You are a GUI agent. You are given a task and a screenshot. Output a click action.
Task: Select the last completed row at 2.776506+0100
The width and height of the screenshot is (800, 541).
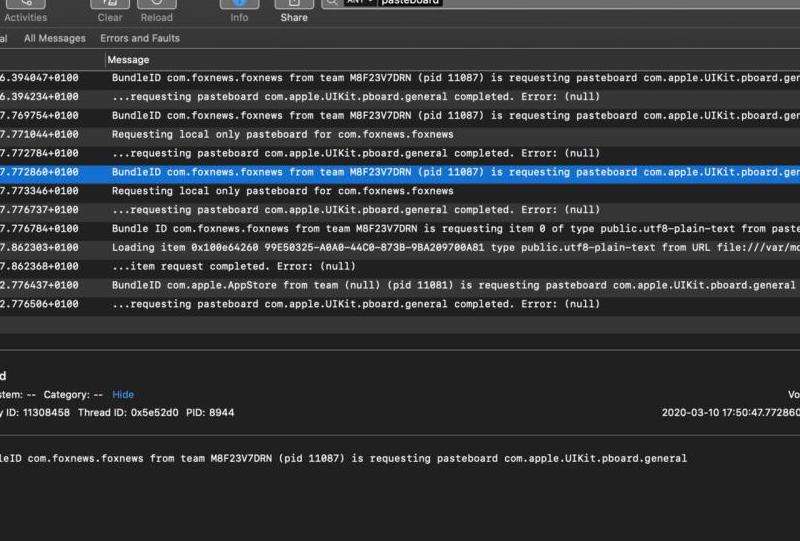pyautogui.click(x=400, y=305)
